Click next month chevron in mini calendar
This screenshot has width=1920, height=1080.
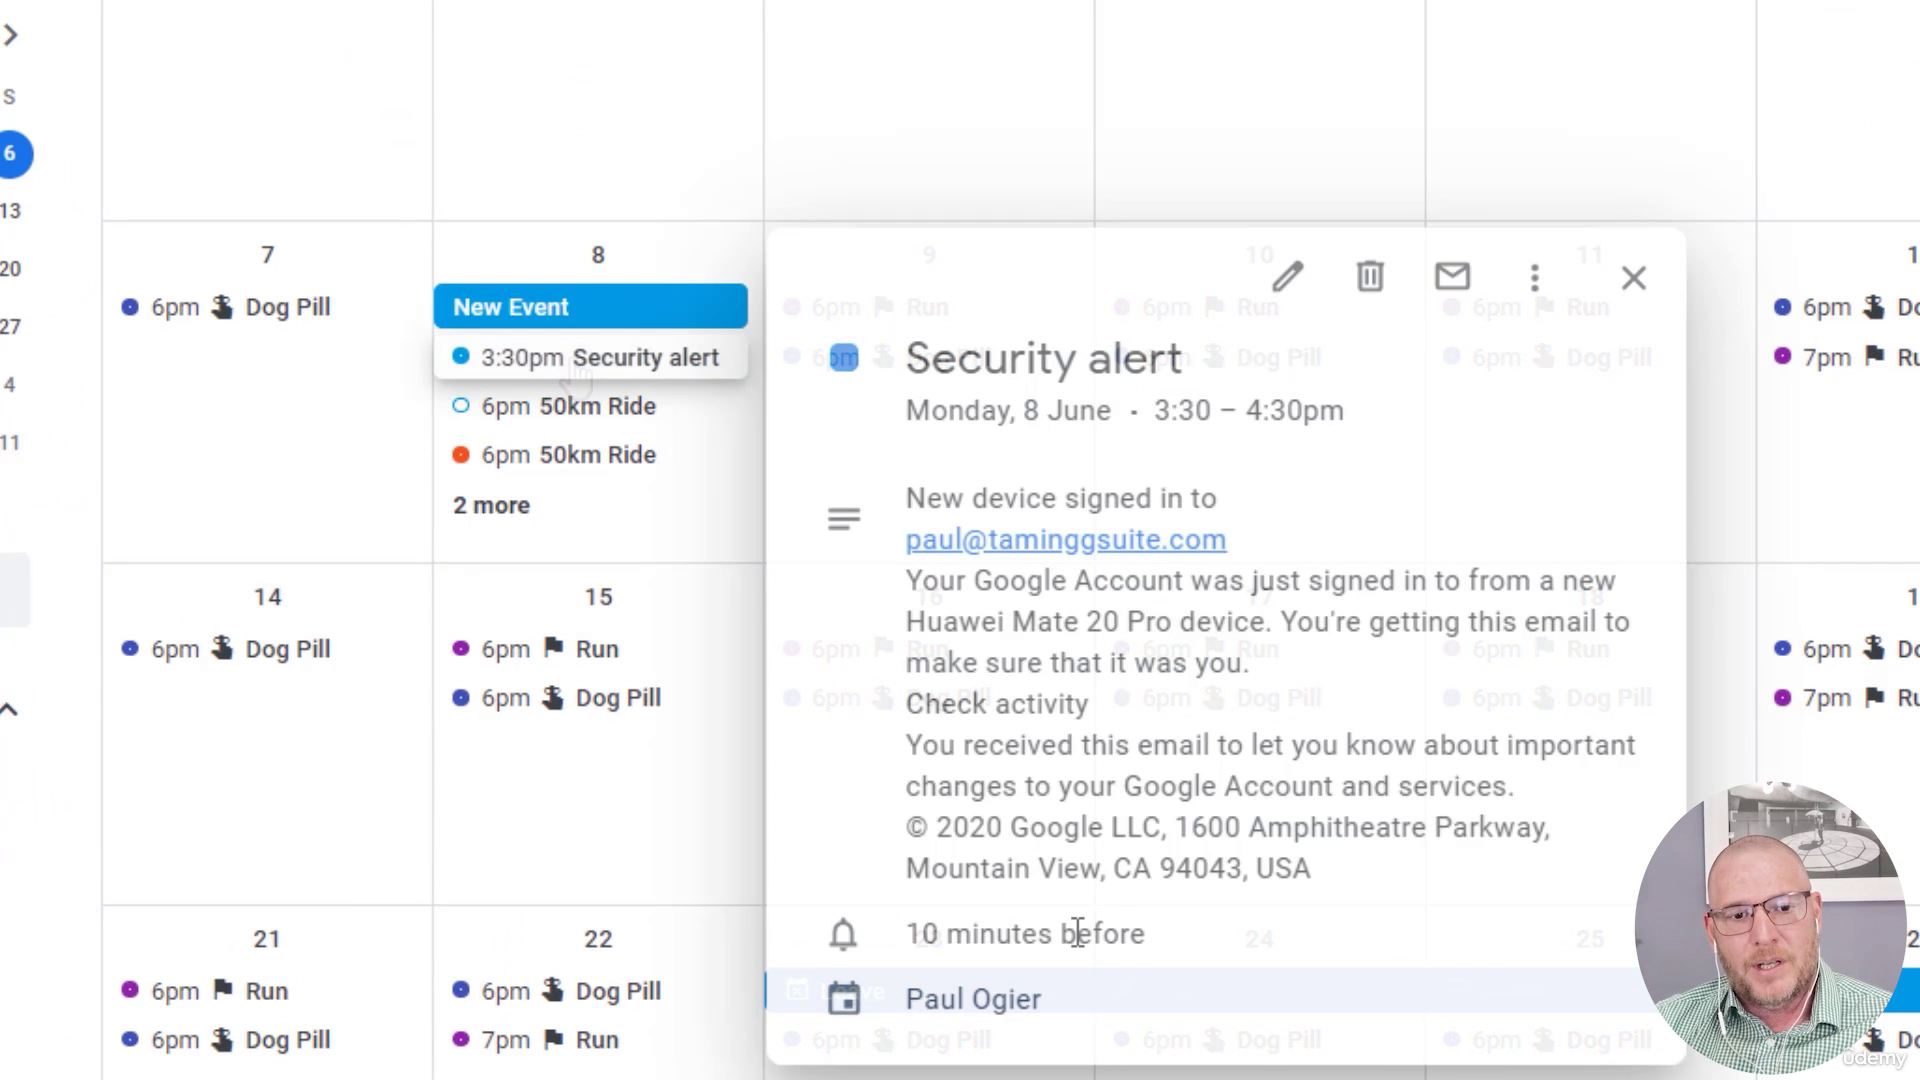(11, 36)
